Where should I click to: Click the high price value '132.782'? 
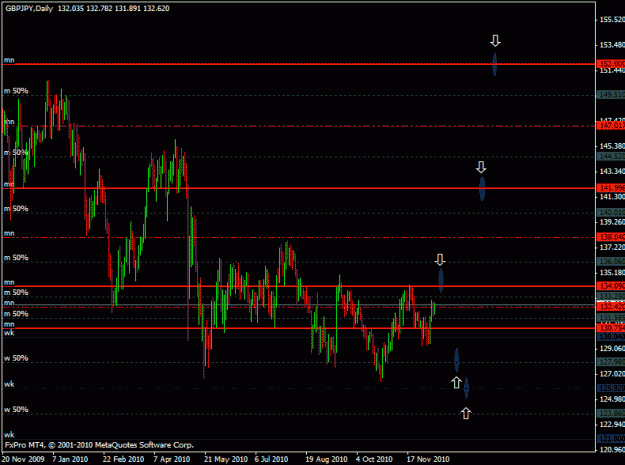99,8
